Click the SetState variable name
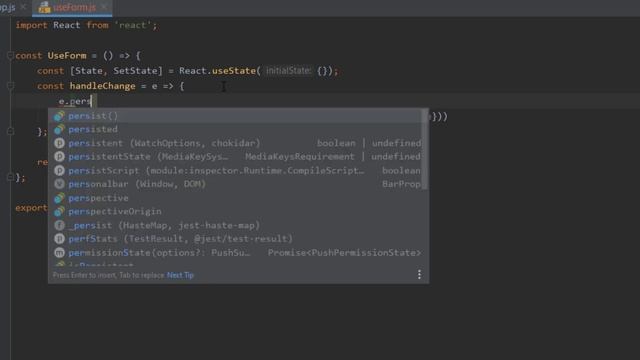 click(x=135, y=71)
